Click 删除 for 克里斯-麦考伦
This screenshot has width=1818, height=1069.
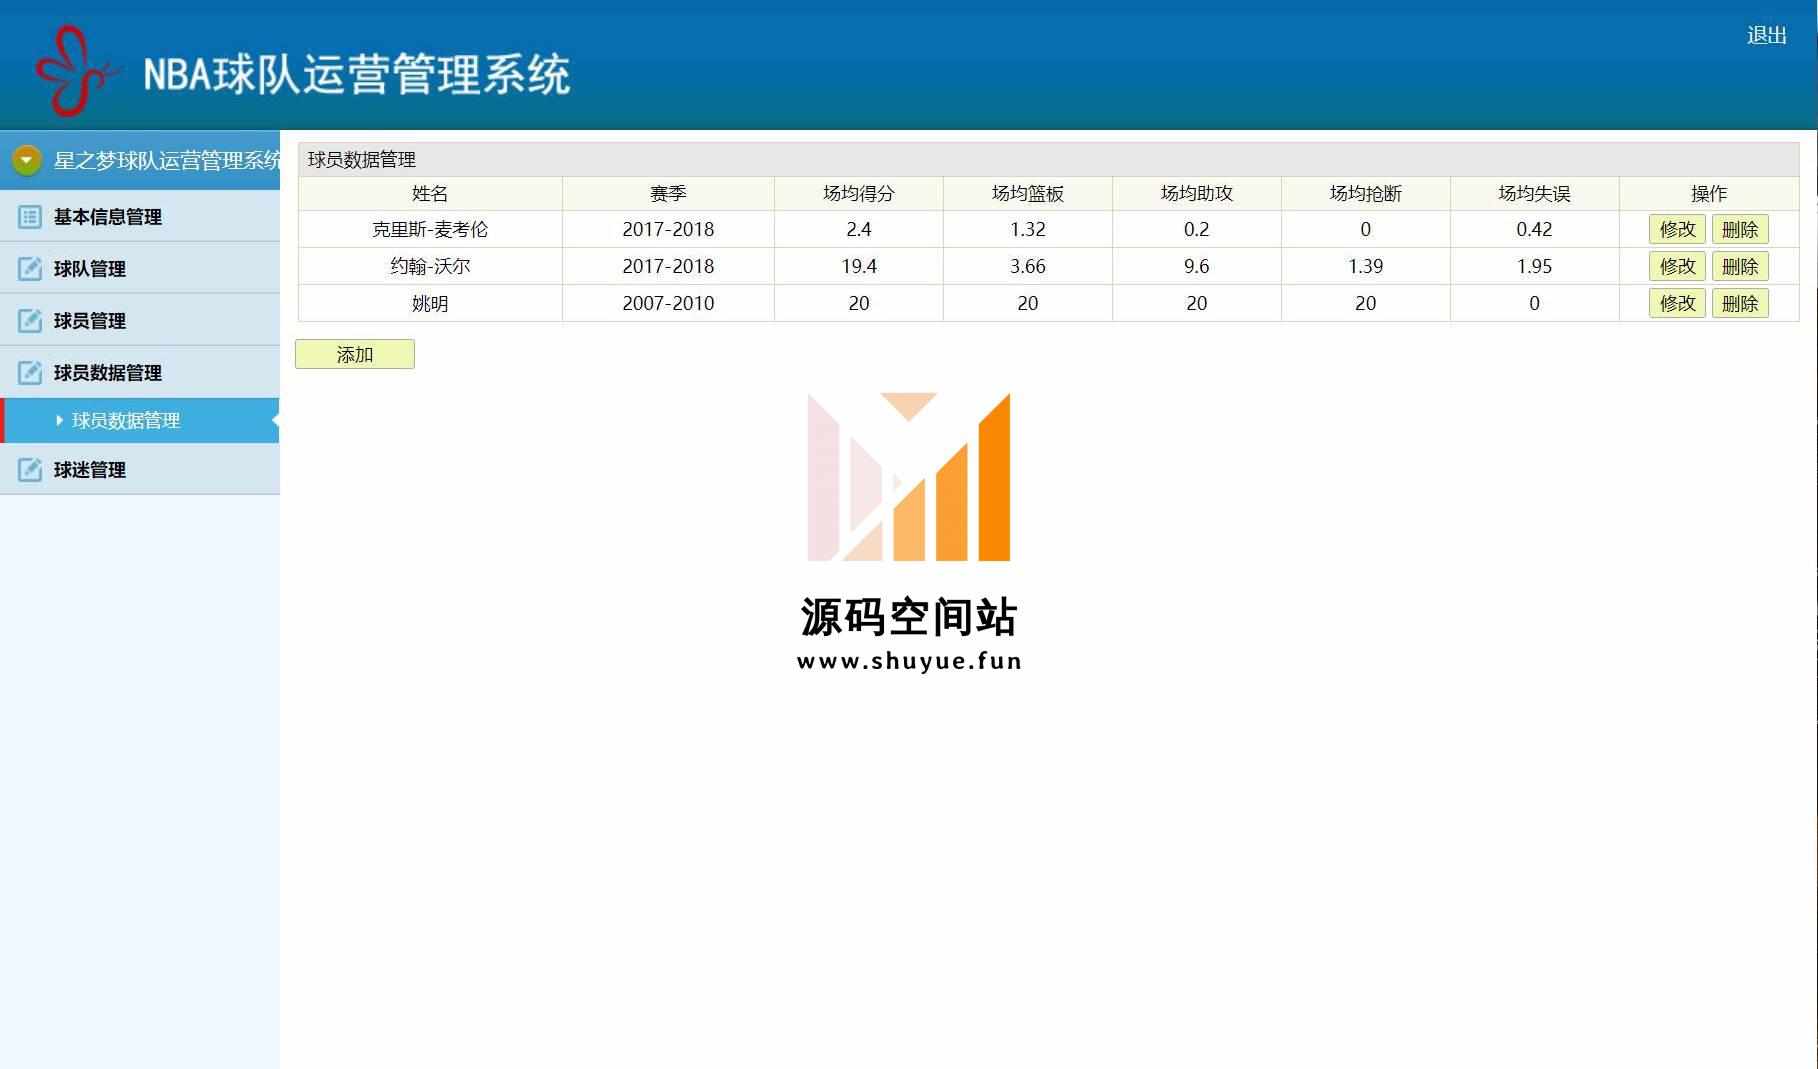coord(1740,230)
